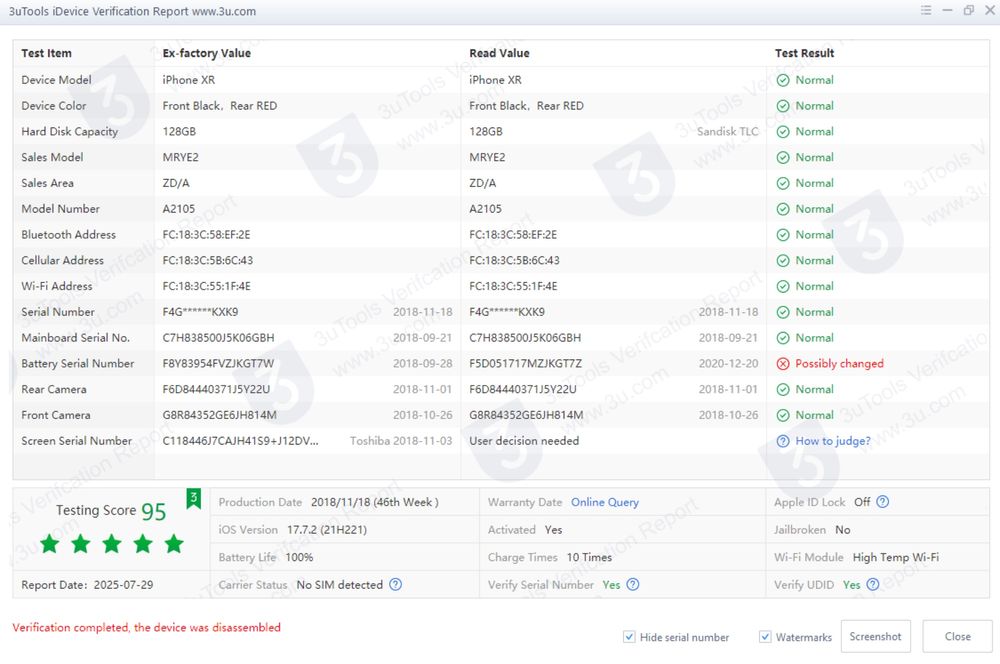Click the read-value sales area 'ZD/A'
The width and height of the screenshot is (1000, 664).
482,183
